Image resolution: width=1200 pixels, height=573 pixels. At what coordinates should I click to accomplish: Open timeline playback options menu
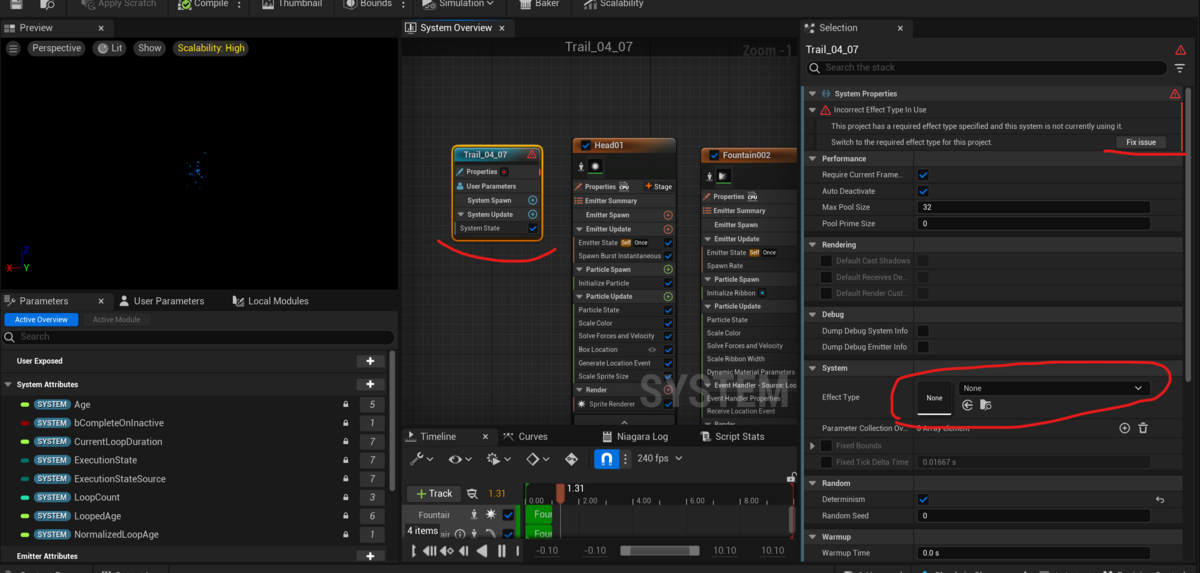click(497, 459)
